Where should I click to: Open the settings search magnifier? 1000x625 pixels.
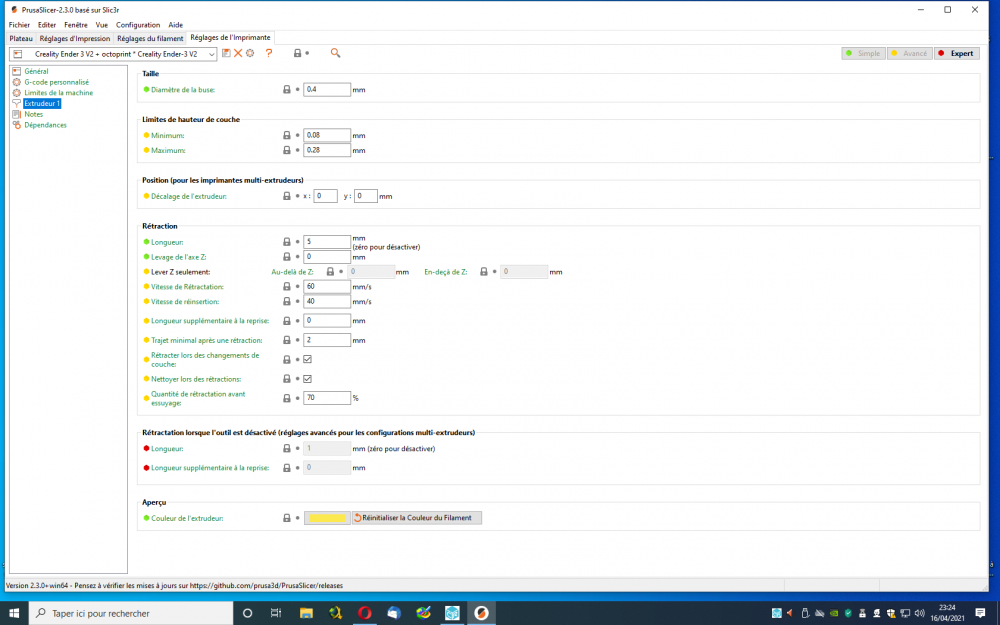[335, 54]
